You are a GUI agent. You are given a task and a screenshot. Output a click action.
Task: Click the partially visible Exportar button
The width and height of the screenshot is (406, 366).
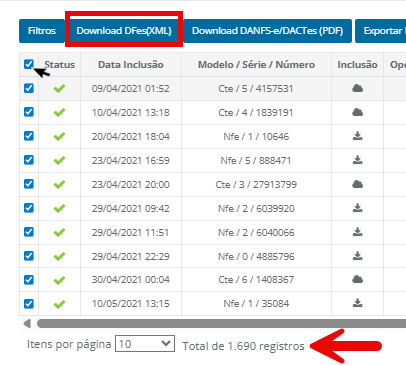point(381,31)
